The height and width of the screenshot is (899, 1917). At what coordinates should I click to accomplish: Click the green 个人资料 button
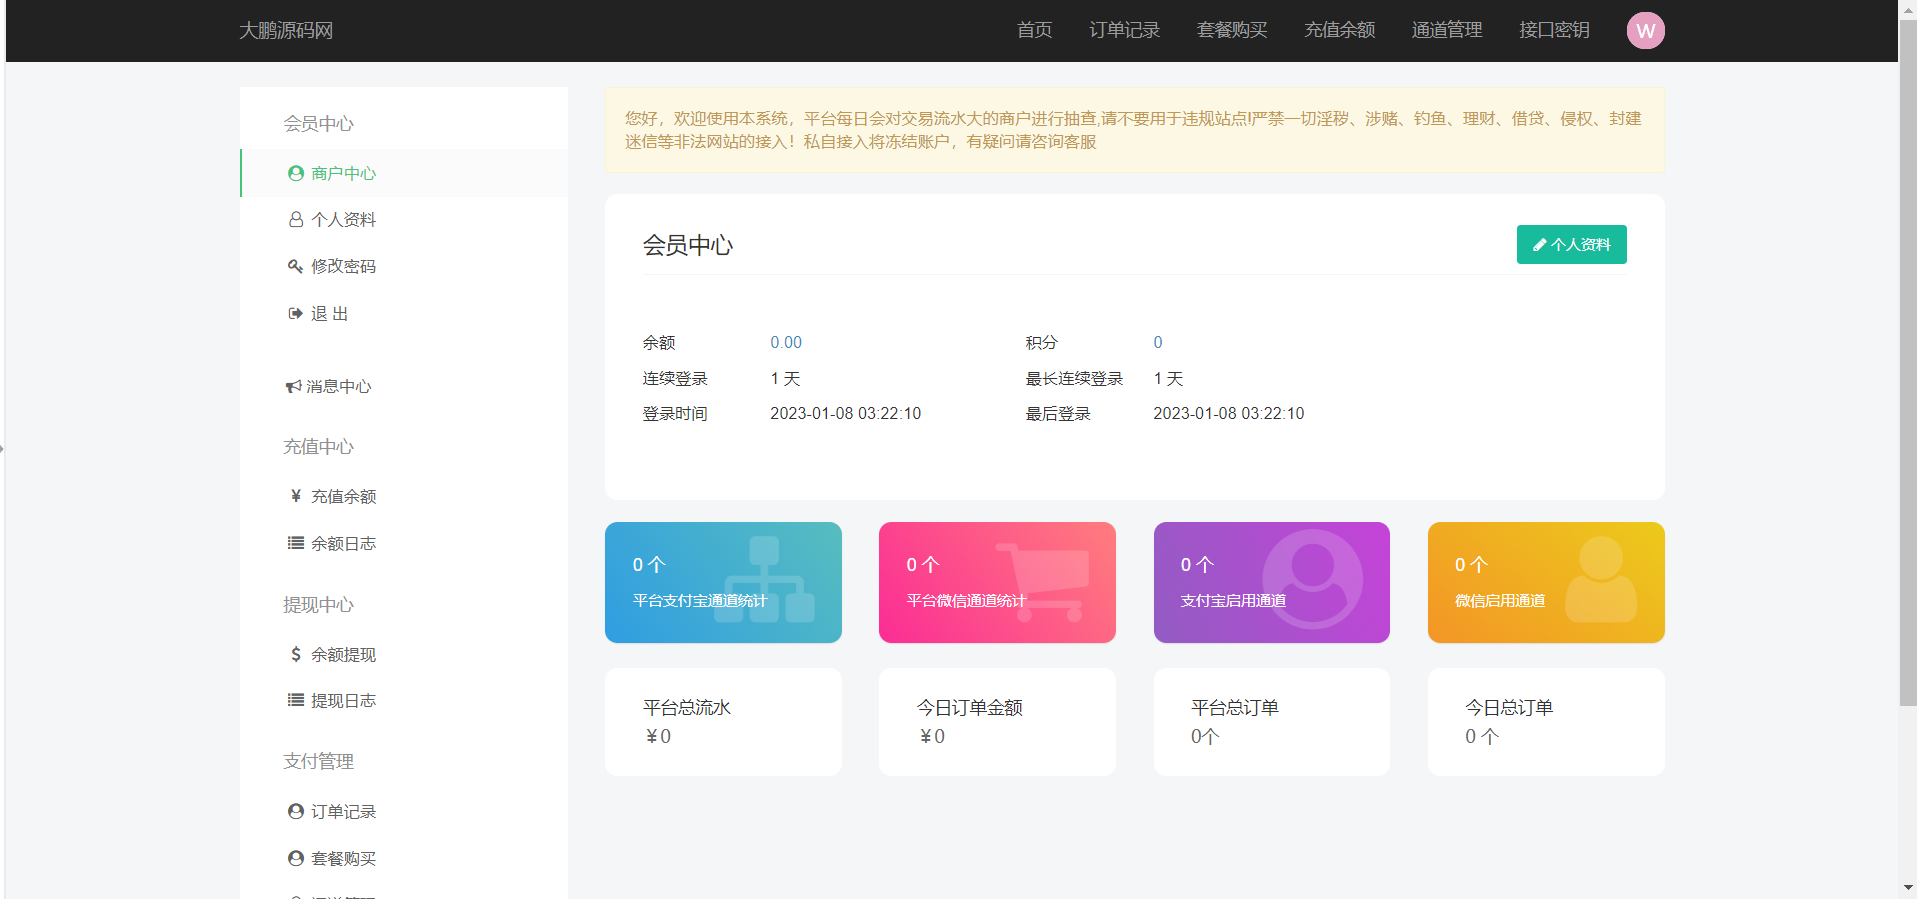click(1571, 245)
